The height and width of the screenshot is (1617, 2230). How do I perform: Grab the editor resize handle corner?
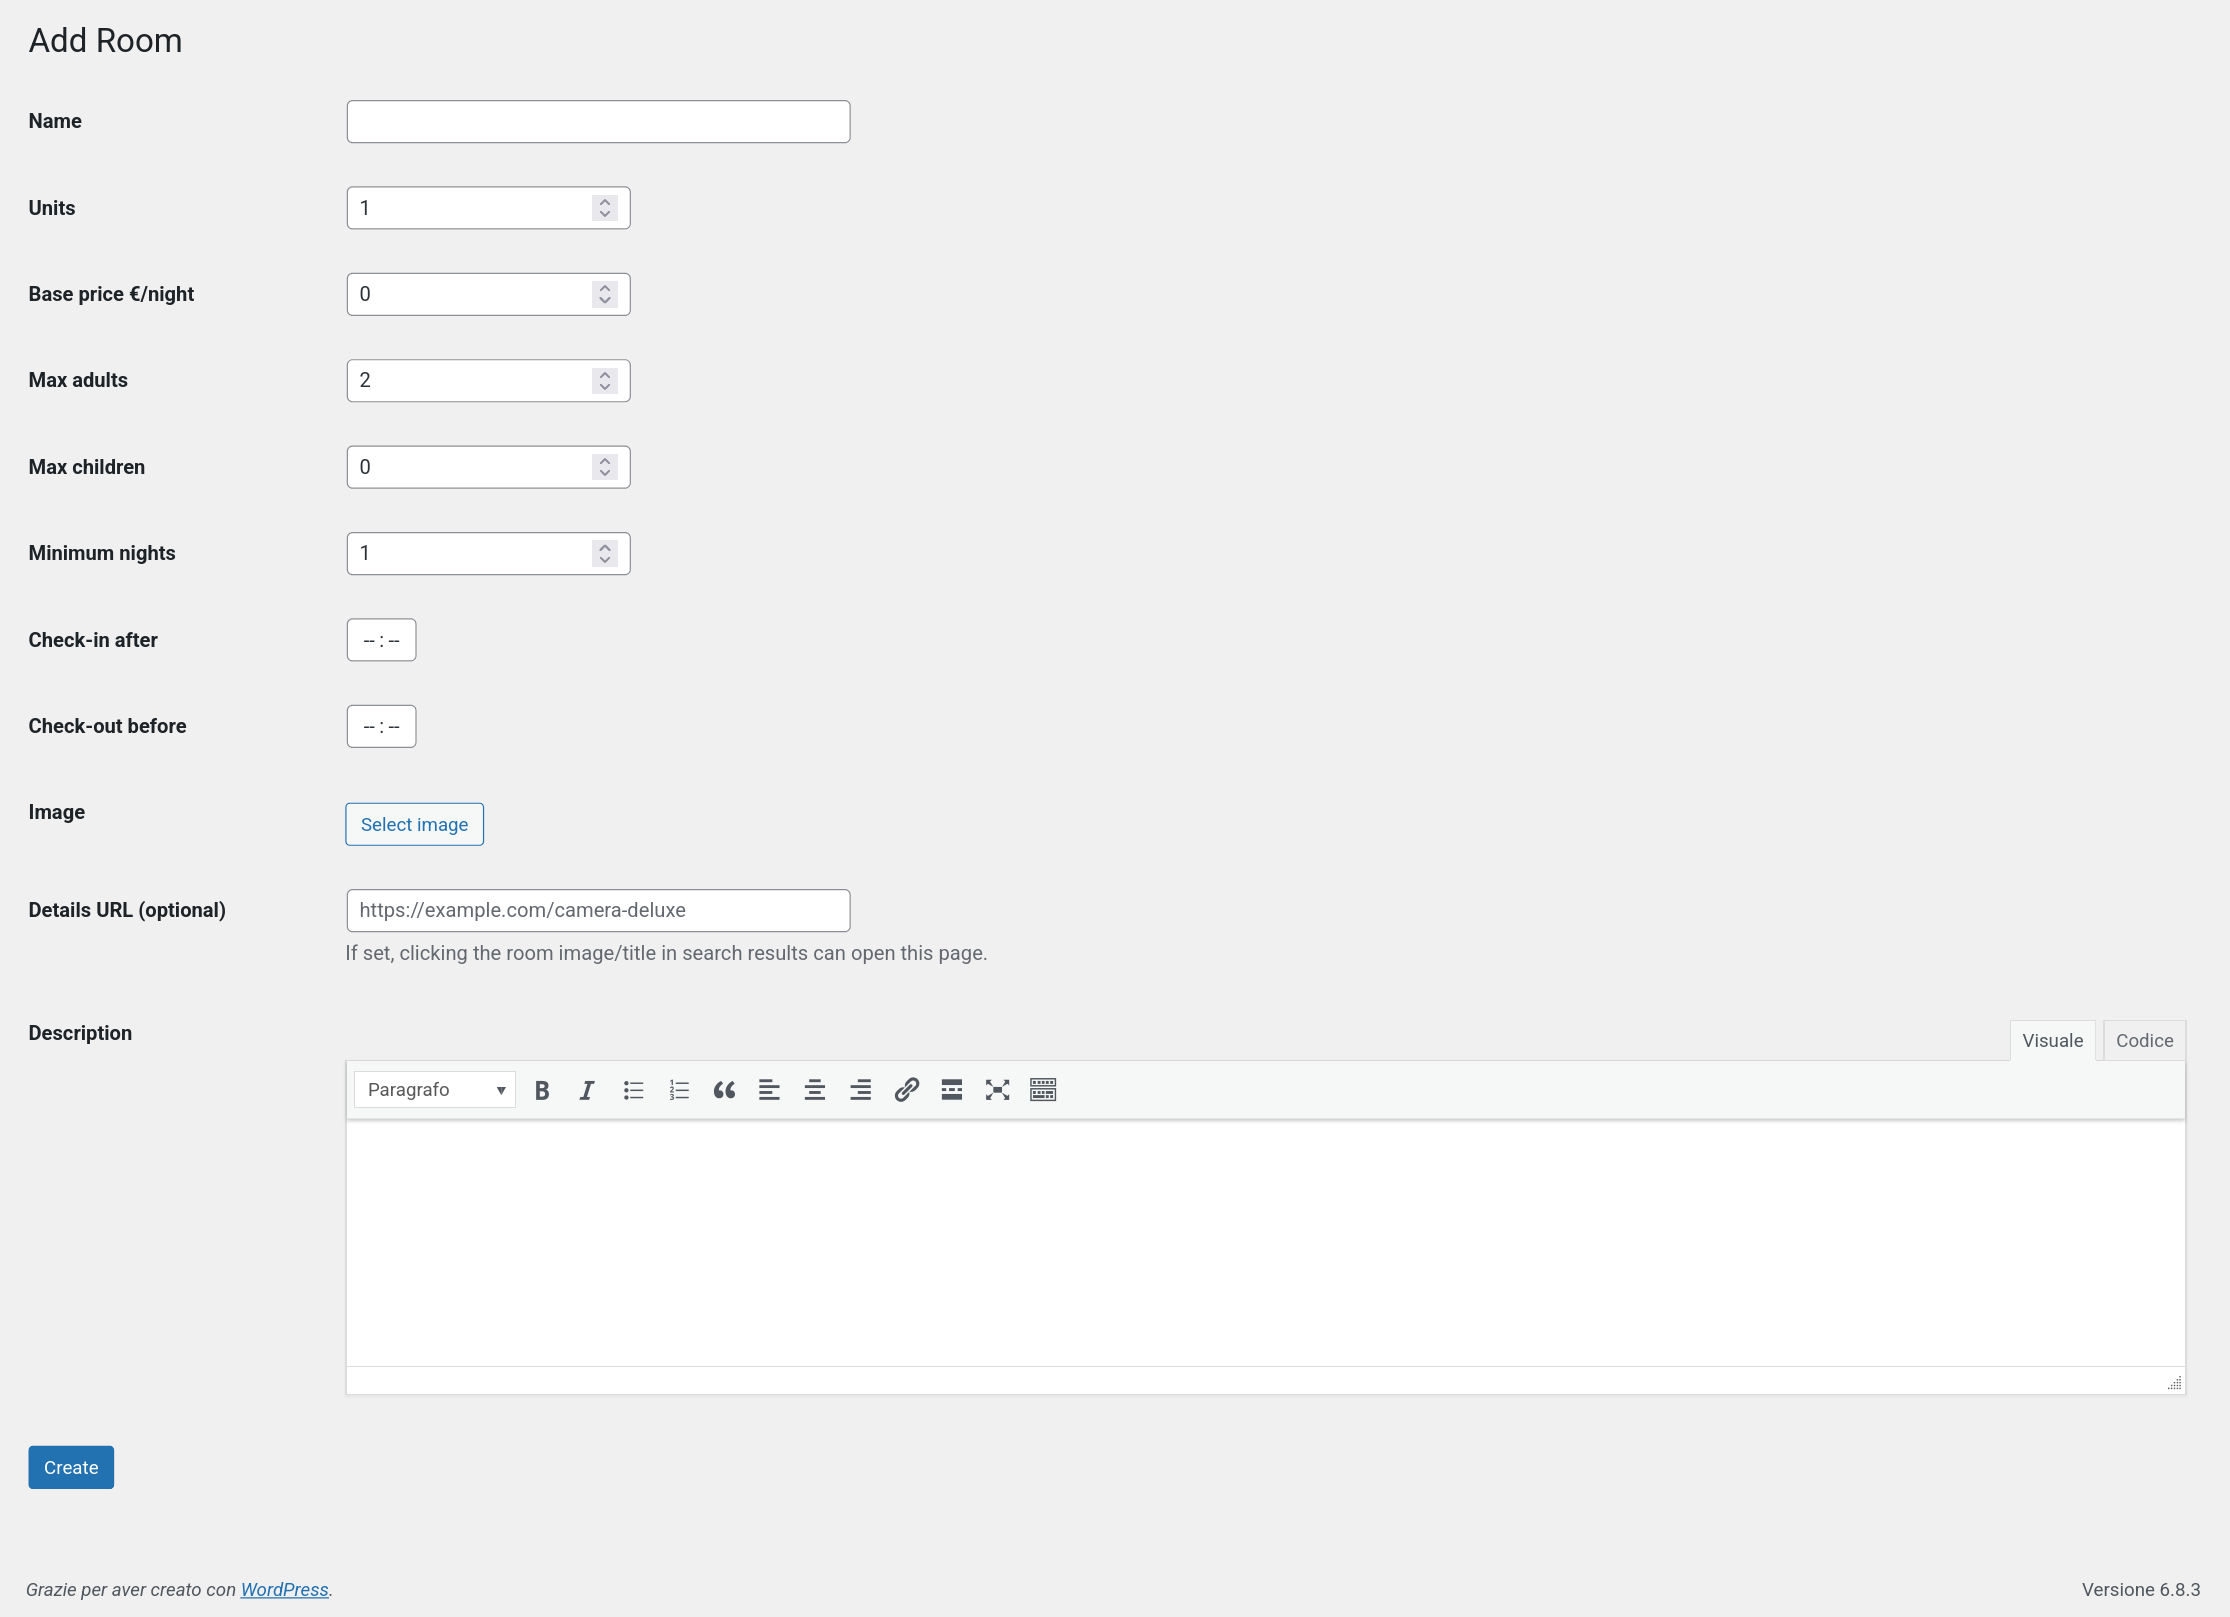coord(2174,1382)
